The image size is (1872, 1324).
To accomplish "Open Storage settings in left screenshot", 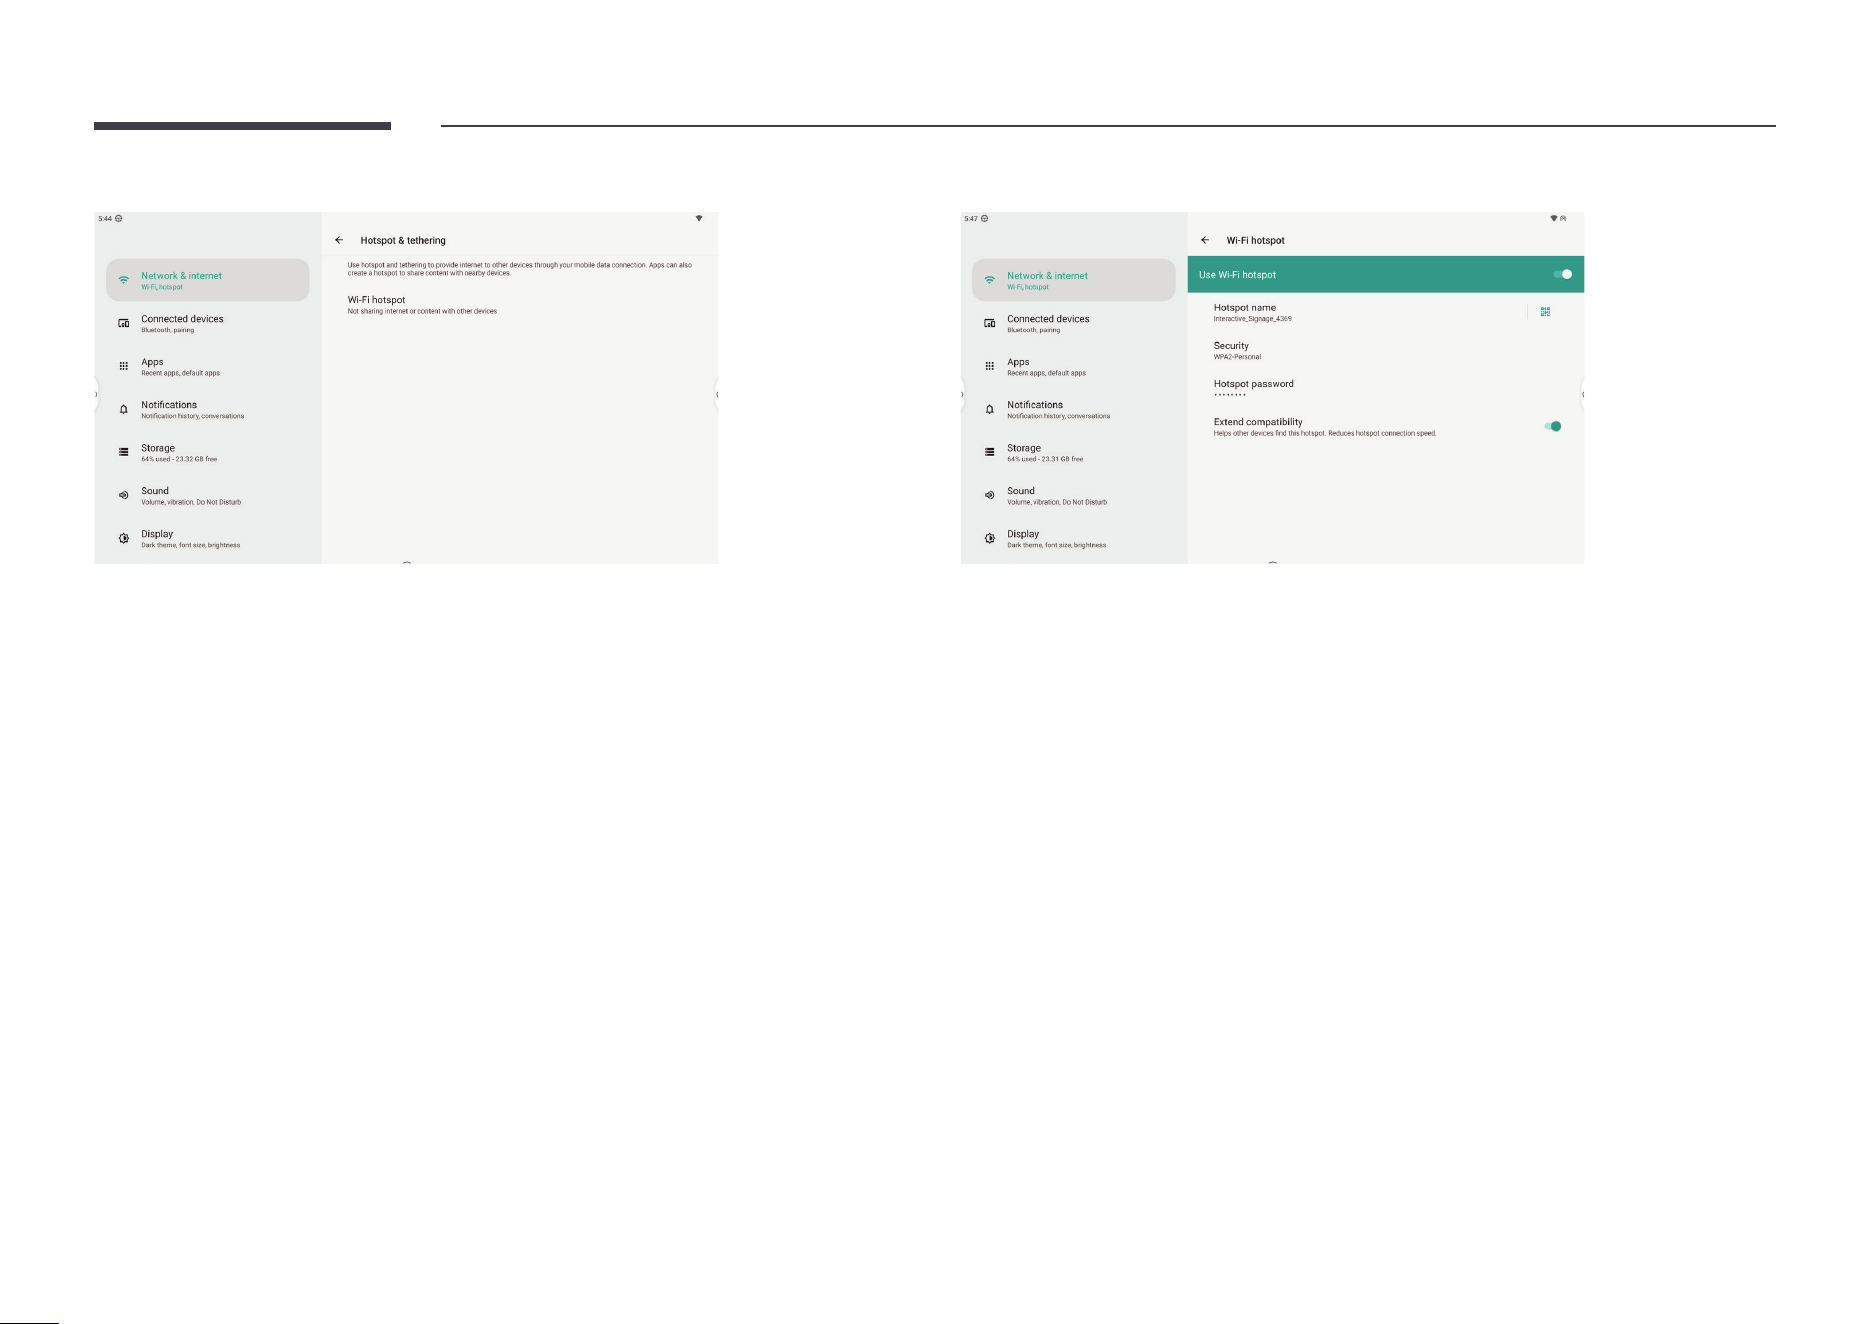I will click(208, 452).
